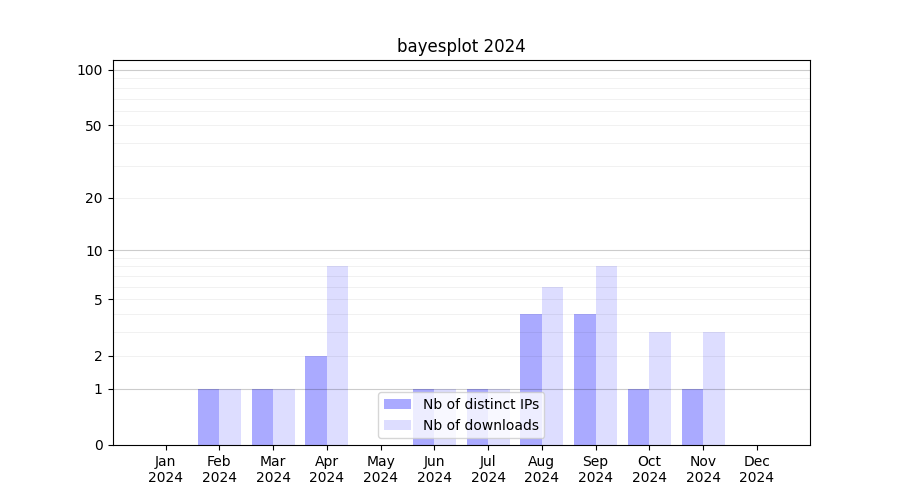Viewport: 900px width, 500px height.
Task: Click the 20 y-axis tick label
Action: 94,198
